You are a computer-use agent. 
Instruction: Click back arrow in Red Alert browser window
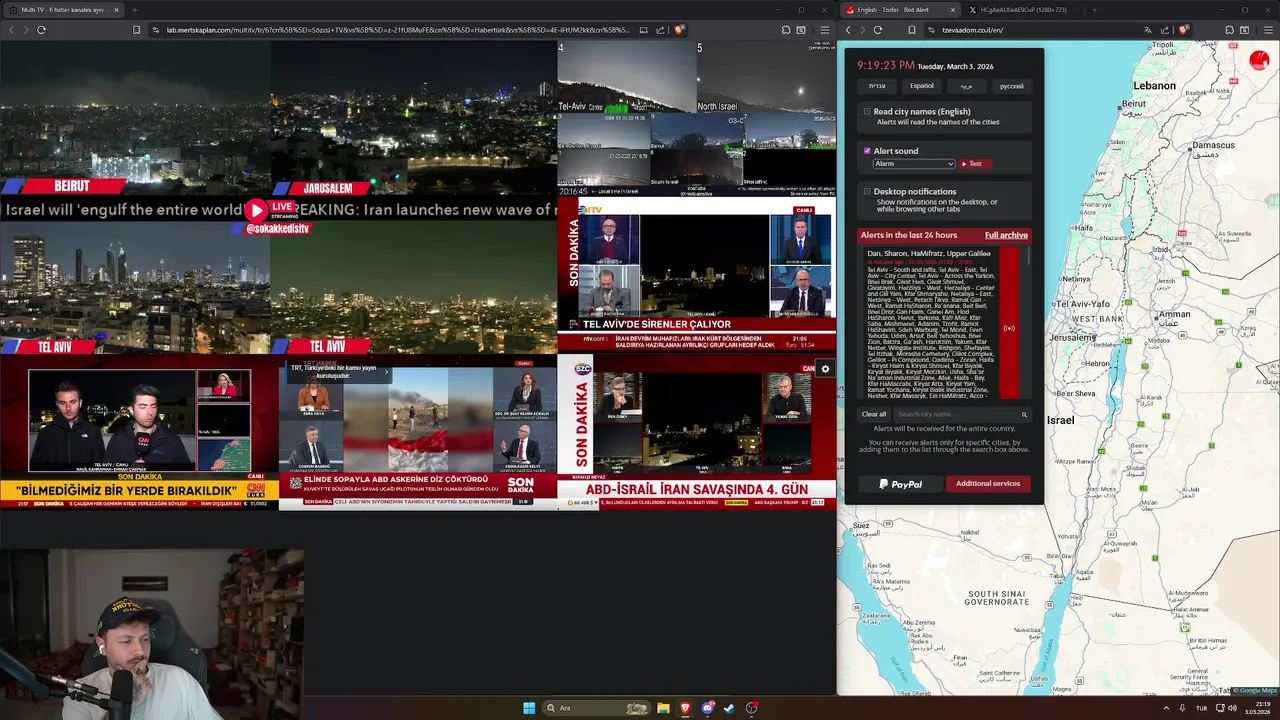(x=848, y=30)
